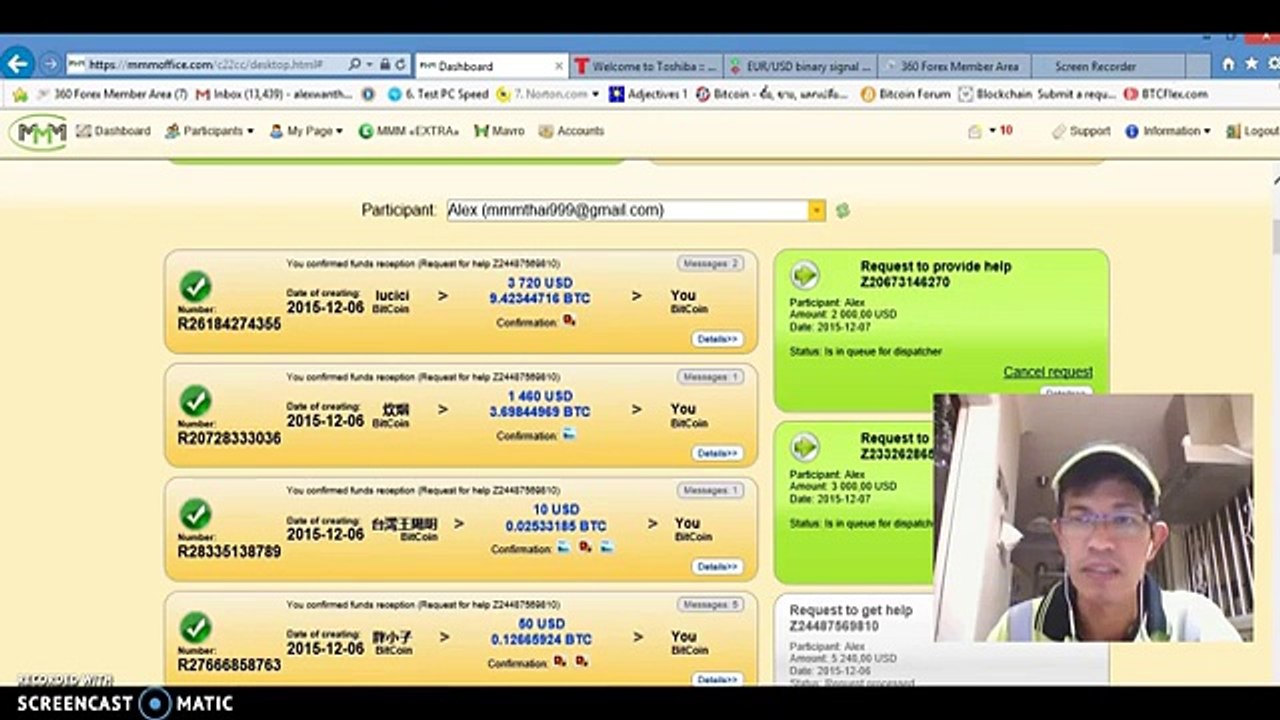
Task: Expand the 7. Norton.com bookmark dropdown
Action: 596,94
